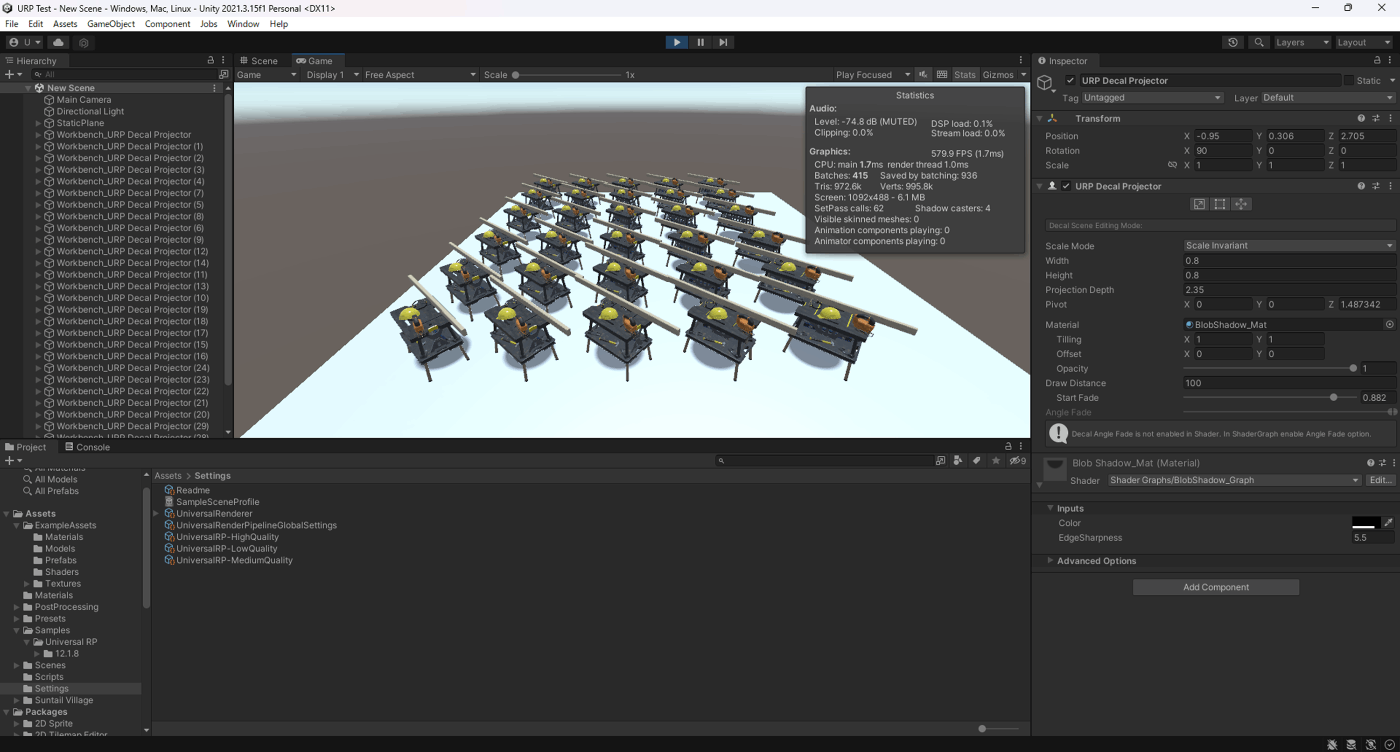The width and height of the screenshot is (1400, 752).
Task: Open the Shader dropdown for BlobShadow_Graph
Action: point(1235,480)
